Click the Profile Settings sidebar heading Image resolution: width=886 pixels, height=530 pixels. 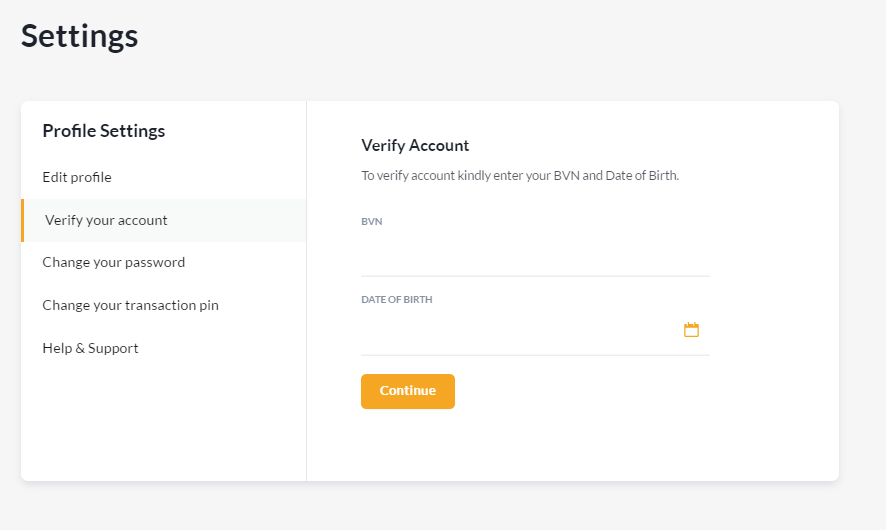pyautogui.click(x=104, y=131)
